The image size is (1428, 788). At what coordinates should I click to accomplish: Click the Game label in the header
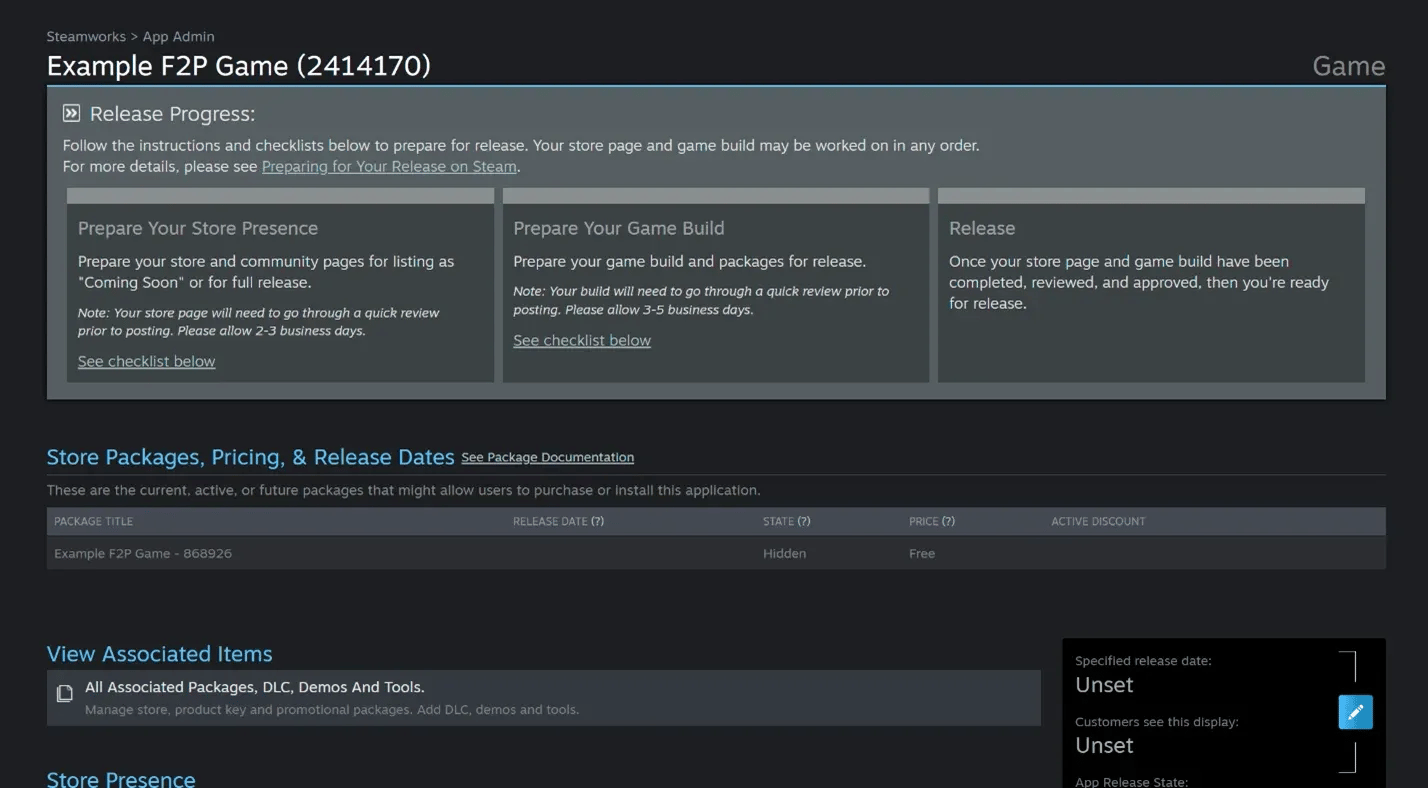pos(1348,66)
